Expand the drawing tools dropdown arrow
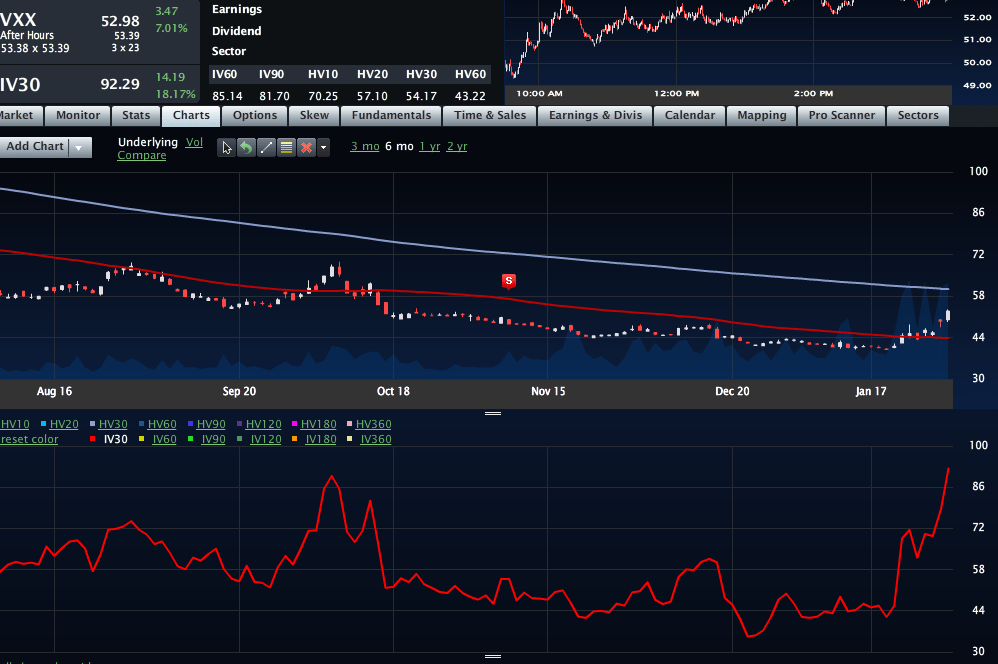Screen dimensions: 998x664 click(x=323, y=147)
